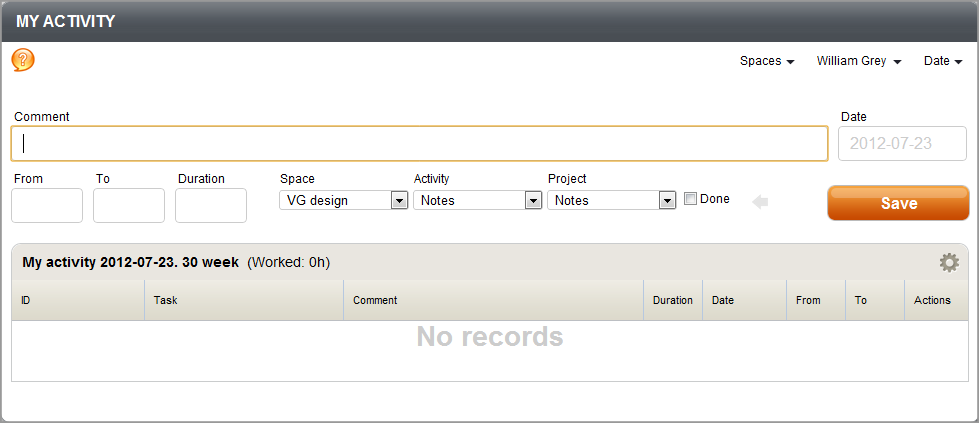This screenshot has height=423, width=979.
Task: Click the Duration column header in table
Action: click(x=673, y=301)
